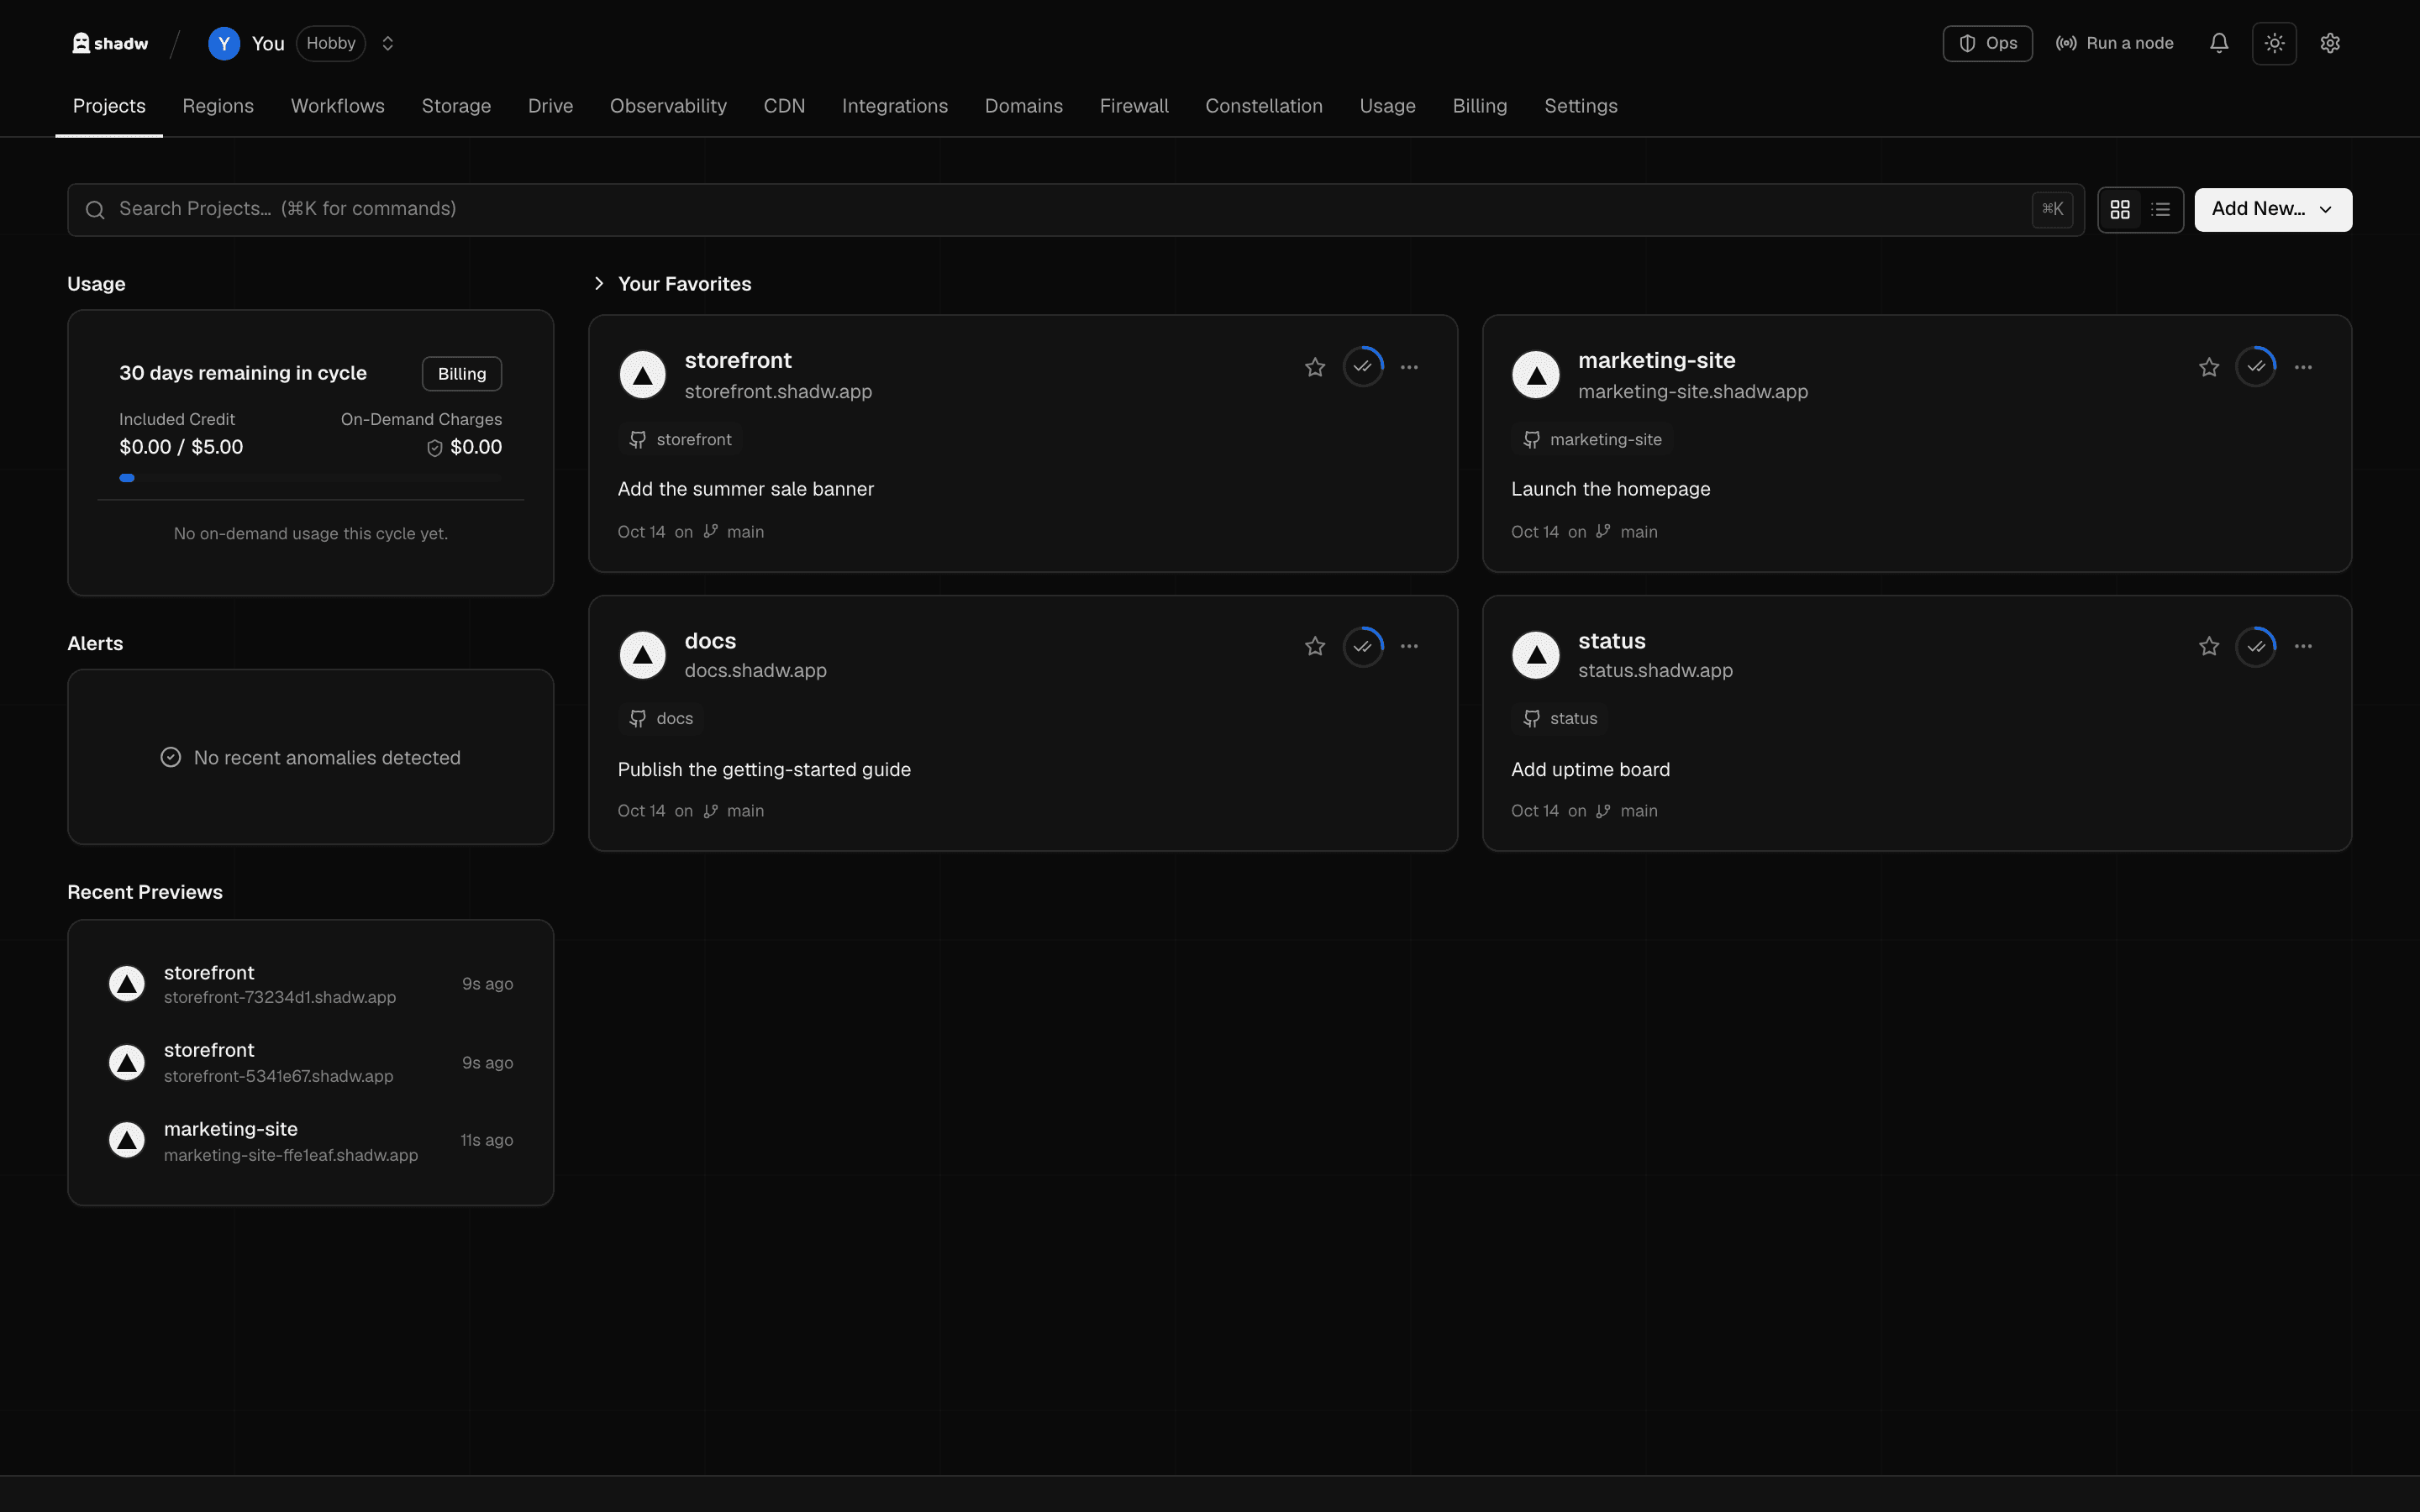Star the status project

pos(2209,646)
